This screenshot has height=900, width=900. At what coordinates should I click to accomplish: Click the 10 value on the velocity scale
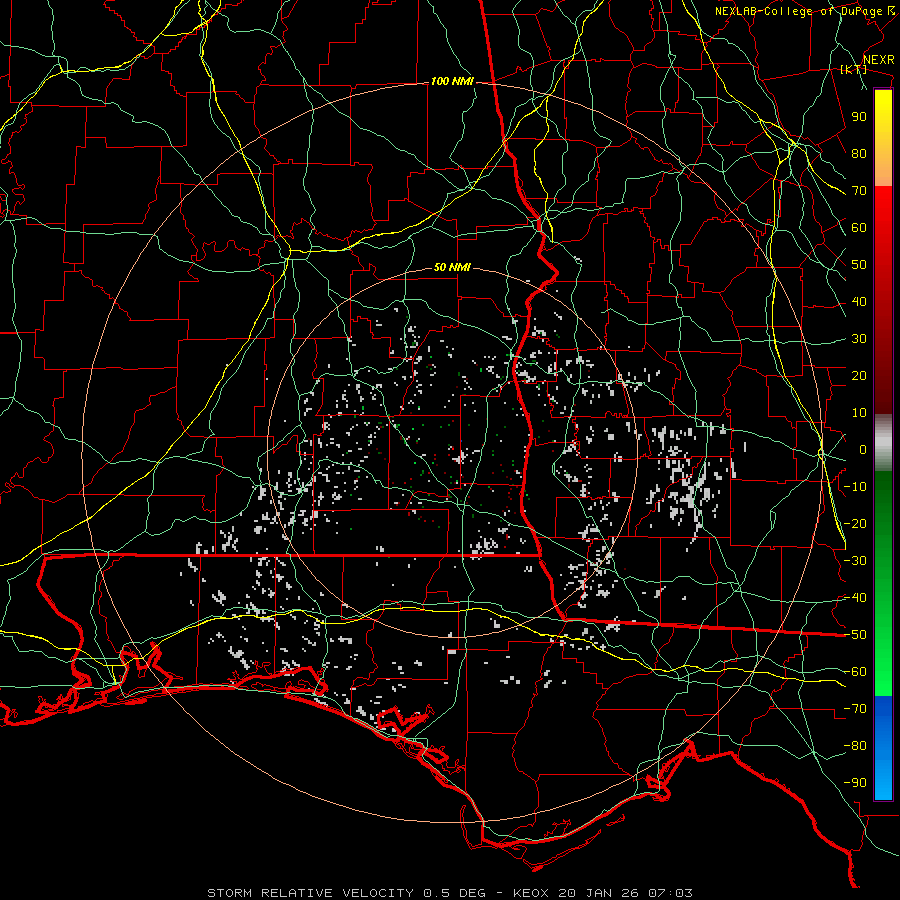(859, 413)
